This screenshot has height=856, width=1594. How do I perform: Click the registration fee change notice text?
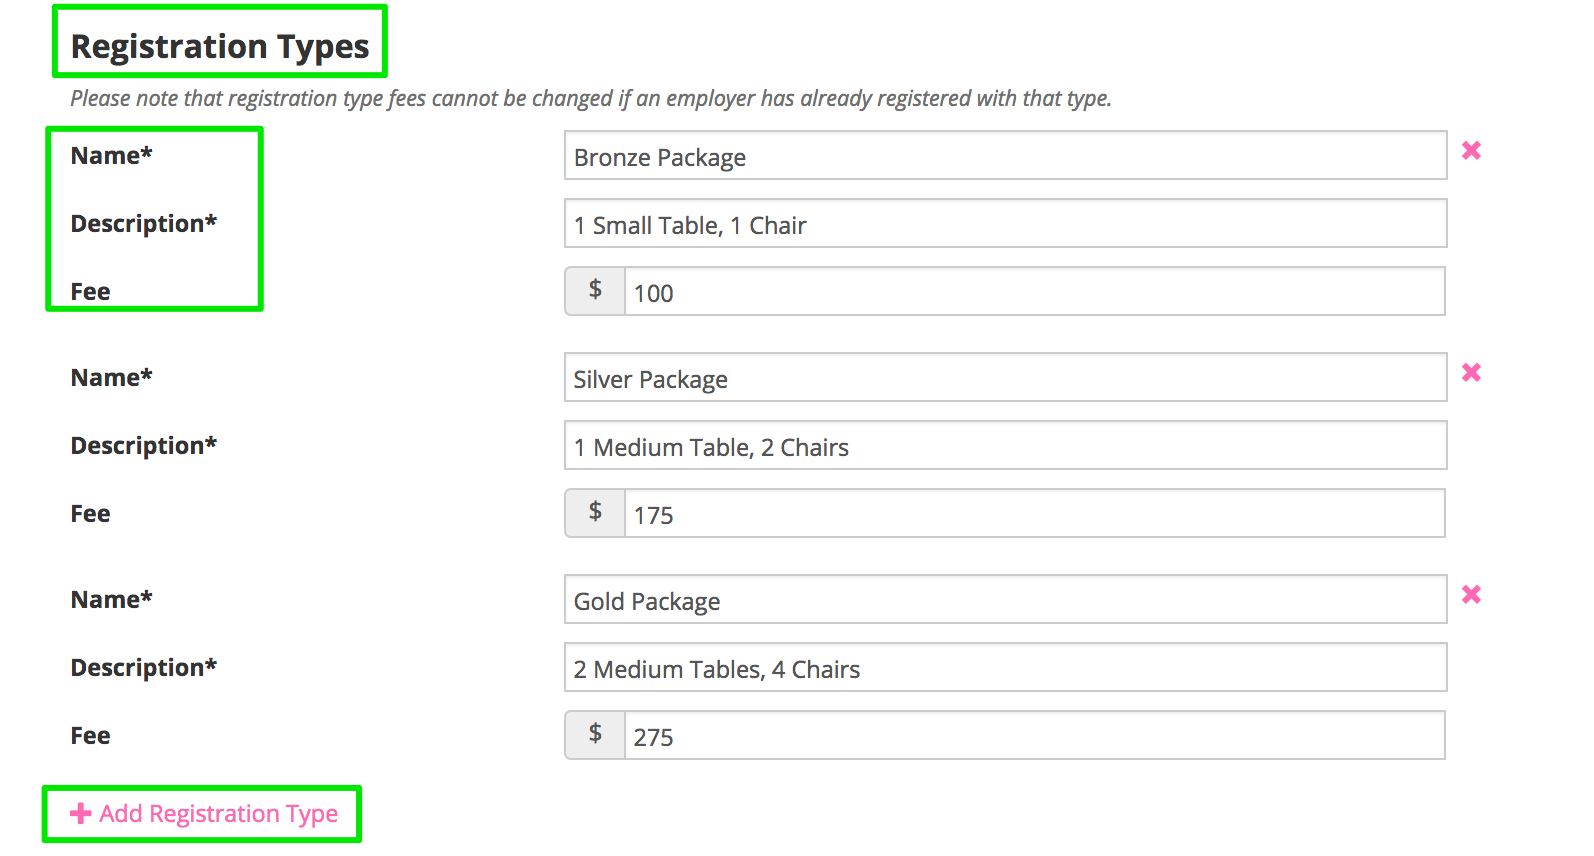[590, 99]
